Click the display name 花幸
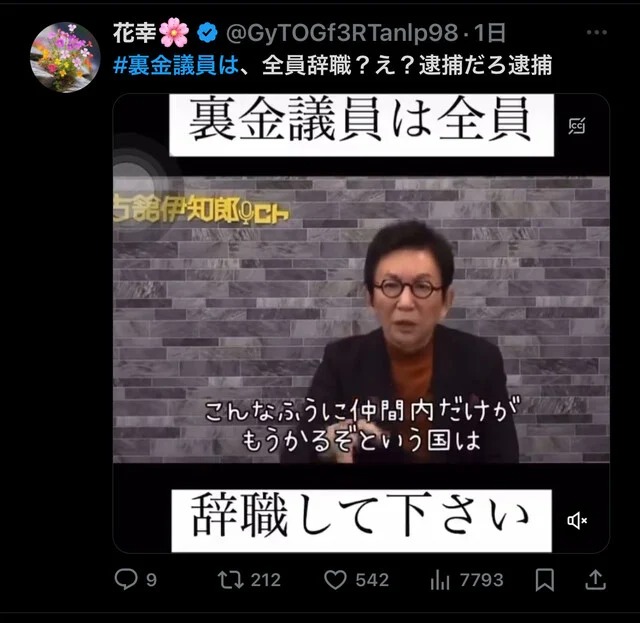Viewport: 640px width, 623px height. coord(134,33)
